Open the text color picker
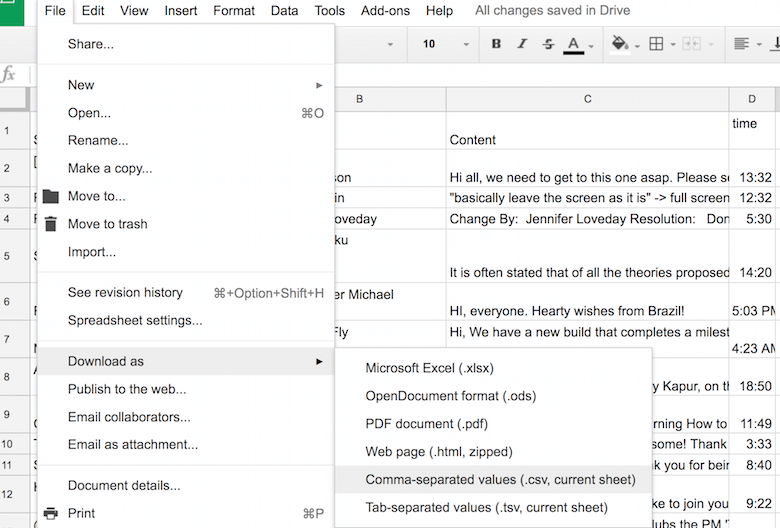 pyautogui.click(x=574, y=45)
